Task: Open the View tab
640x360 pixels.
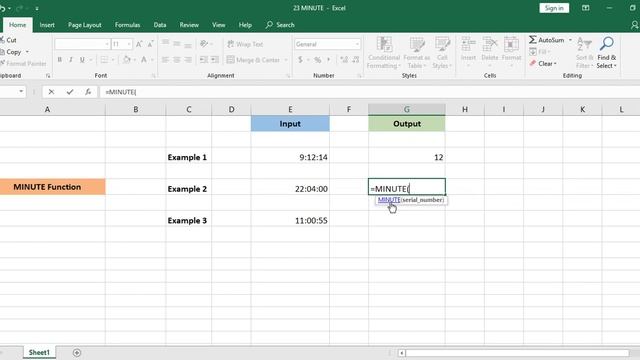Action: (218, 25)
